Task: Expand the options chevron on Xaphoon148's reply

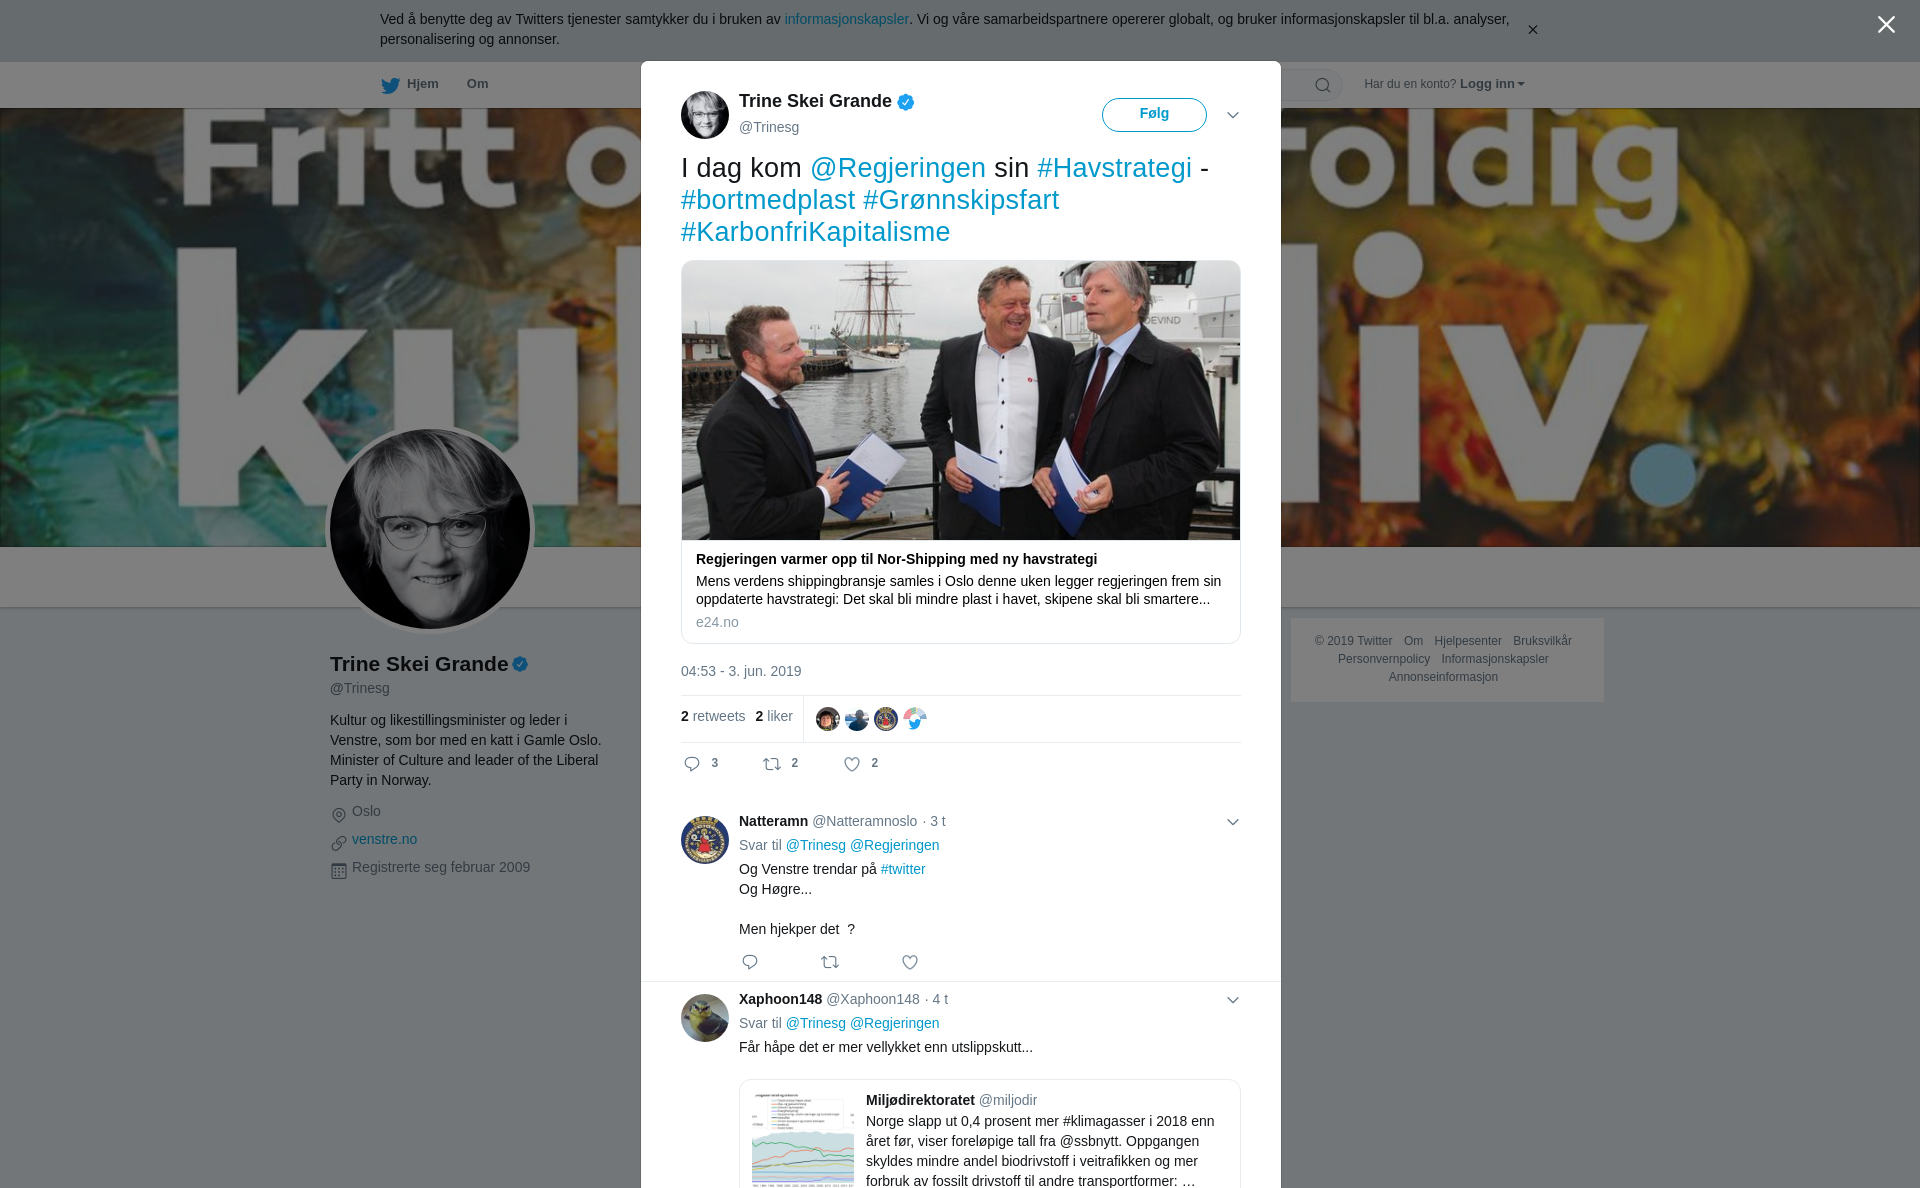Action: (1233, 1000)
